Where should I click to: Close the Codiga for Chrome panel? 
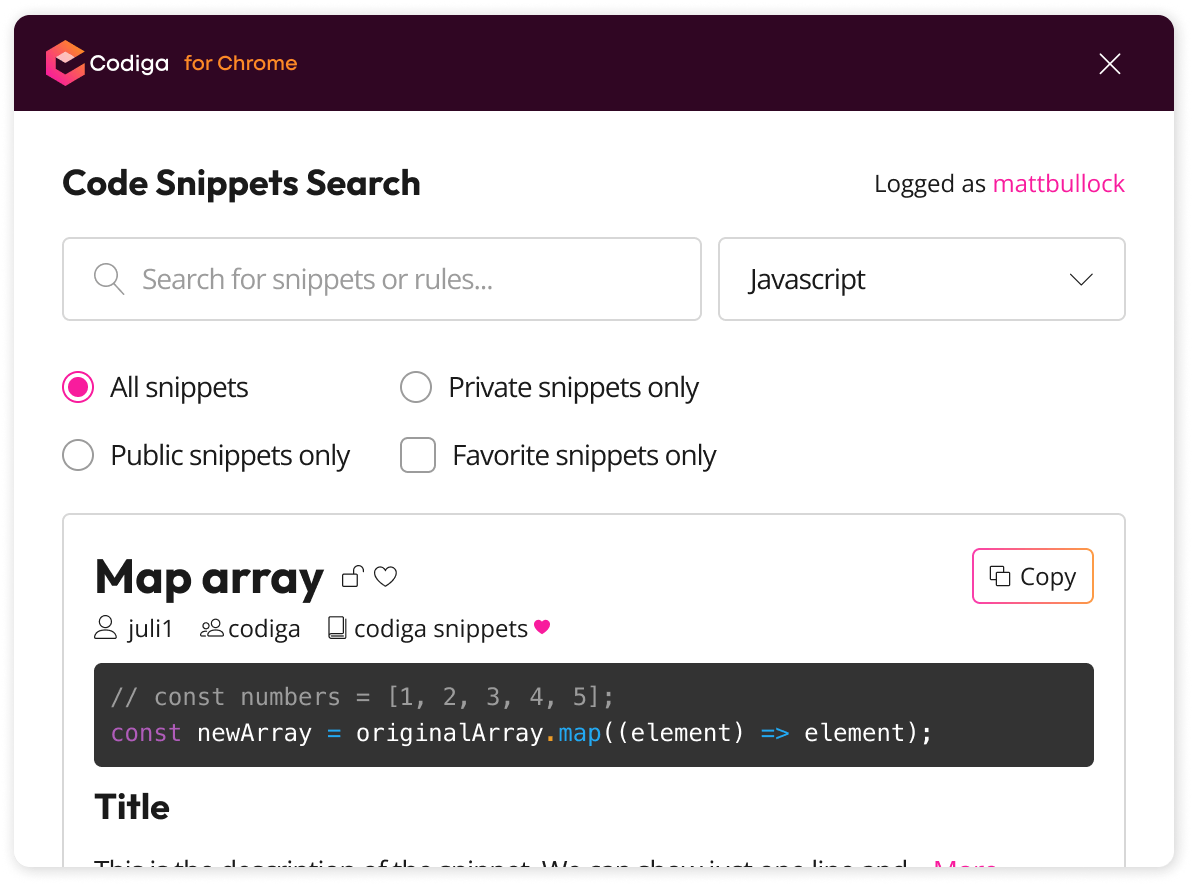pyautogui.click(x=1110, y=64)
